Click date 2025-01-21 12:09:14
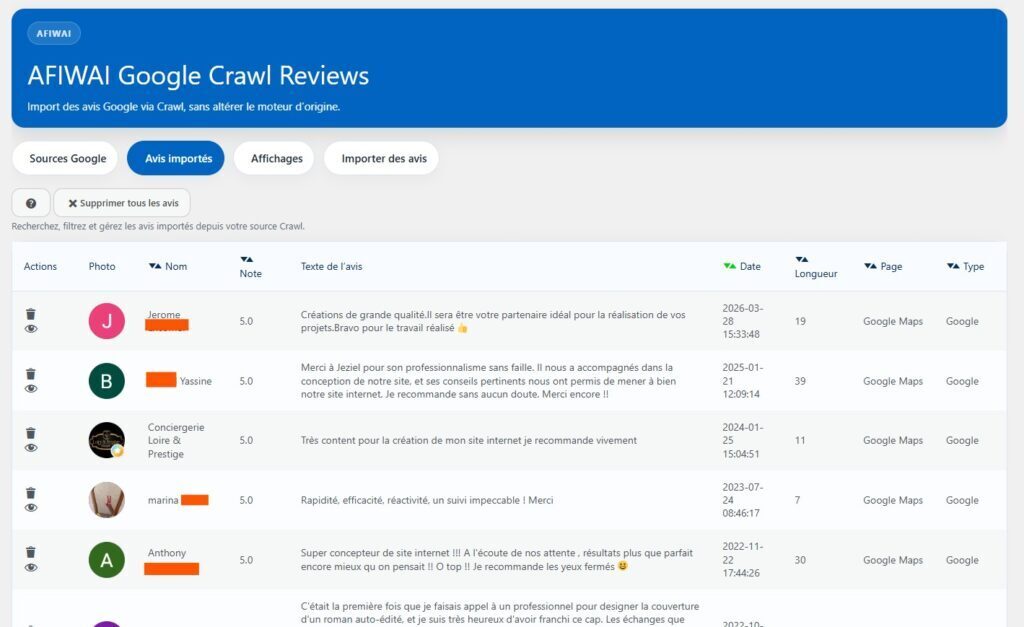This screenshot has height=627, width=1024. pos(743,381)
